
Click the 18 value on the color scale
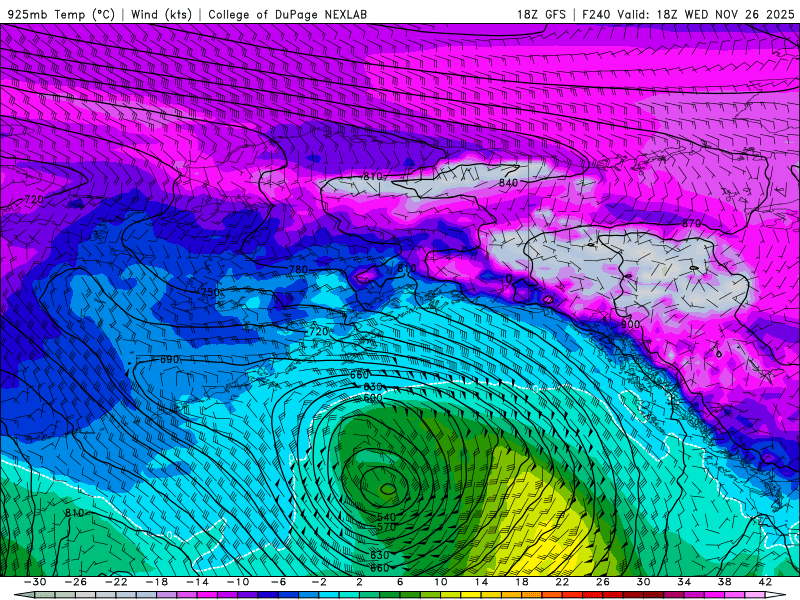tap(521, 582)
